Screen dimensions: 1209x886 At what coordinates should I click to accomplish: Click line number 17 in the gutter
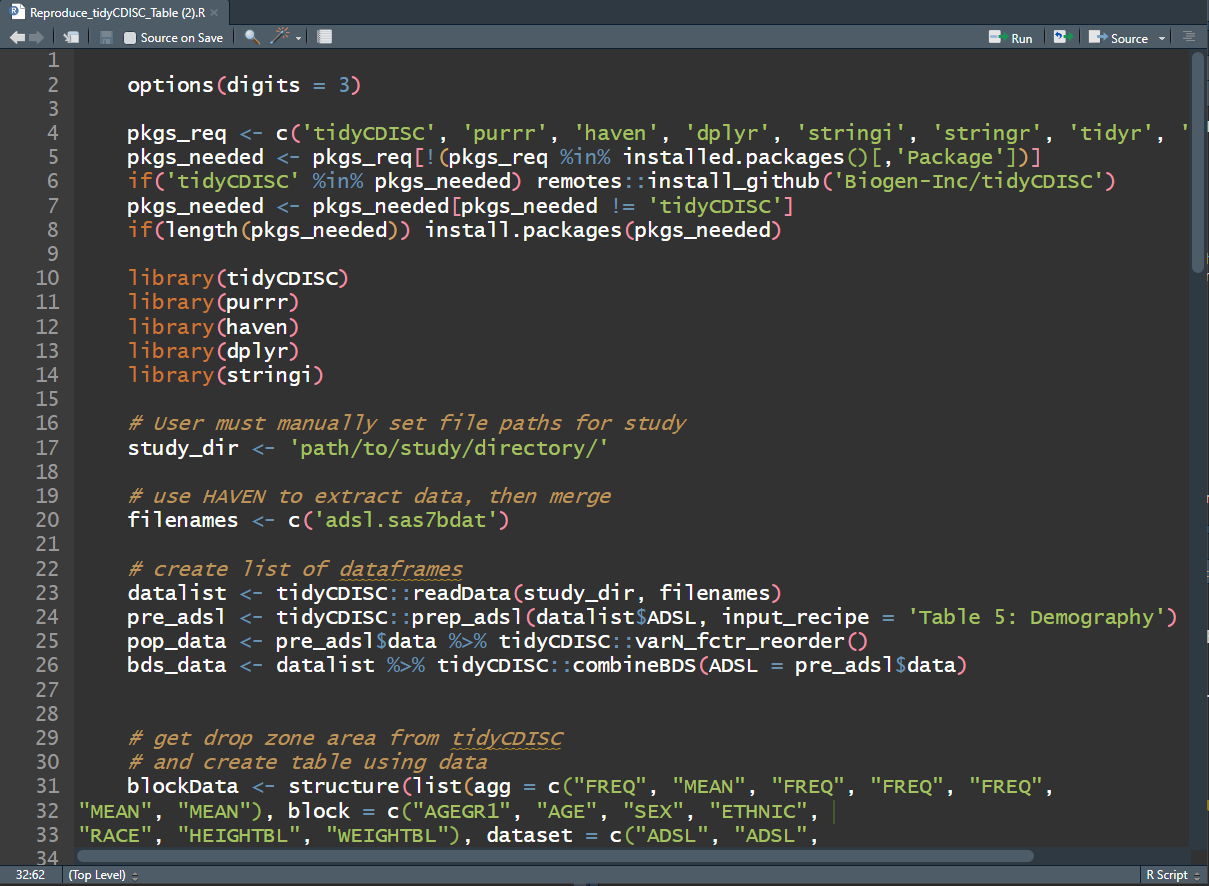click(x=47, y=448)
